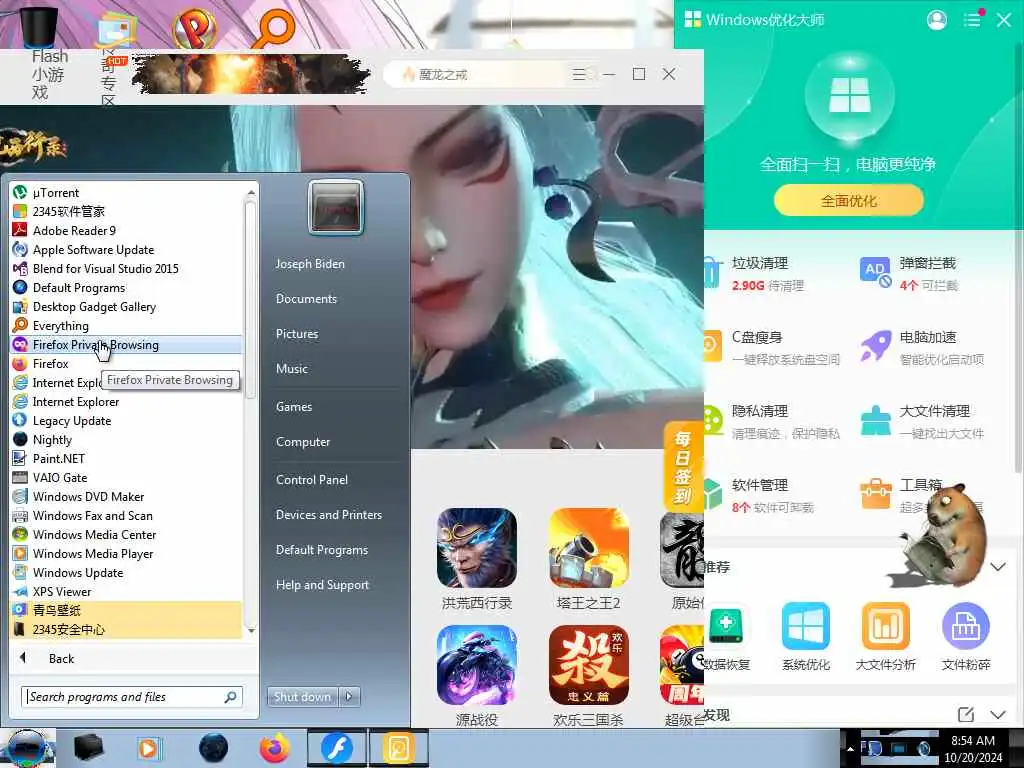Click the Shut down button
This screenshot has height=768, width=1024.
tap(302, 697)
